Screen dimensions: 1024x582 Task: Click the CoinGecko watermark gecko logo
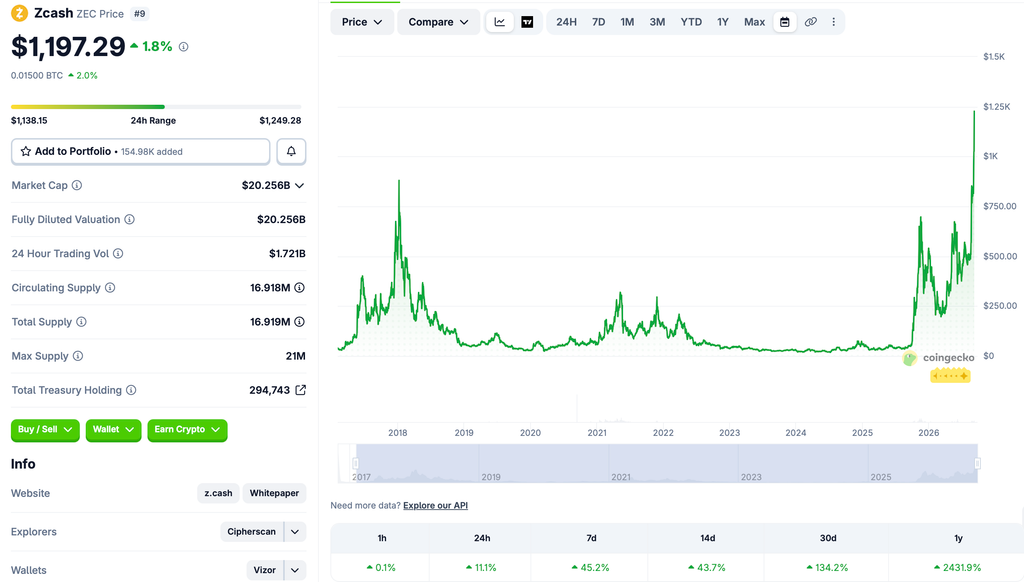(909, 358)
